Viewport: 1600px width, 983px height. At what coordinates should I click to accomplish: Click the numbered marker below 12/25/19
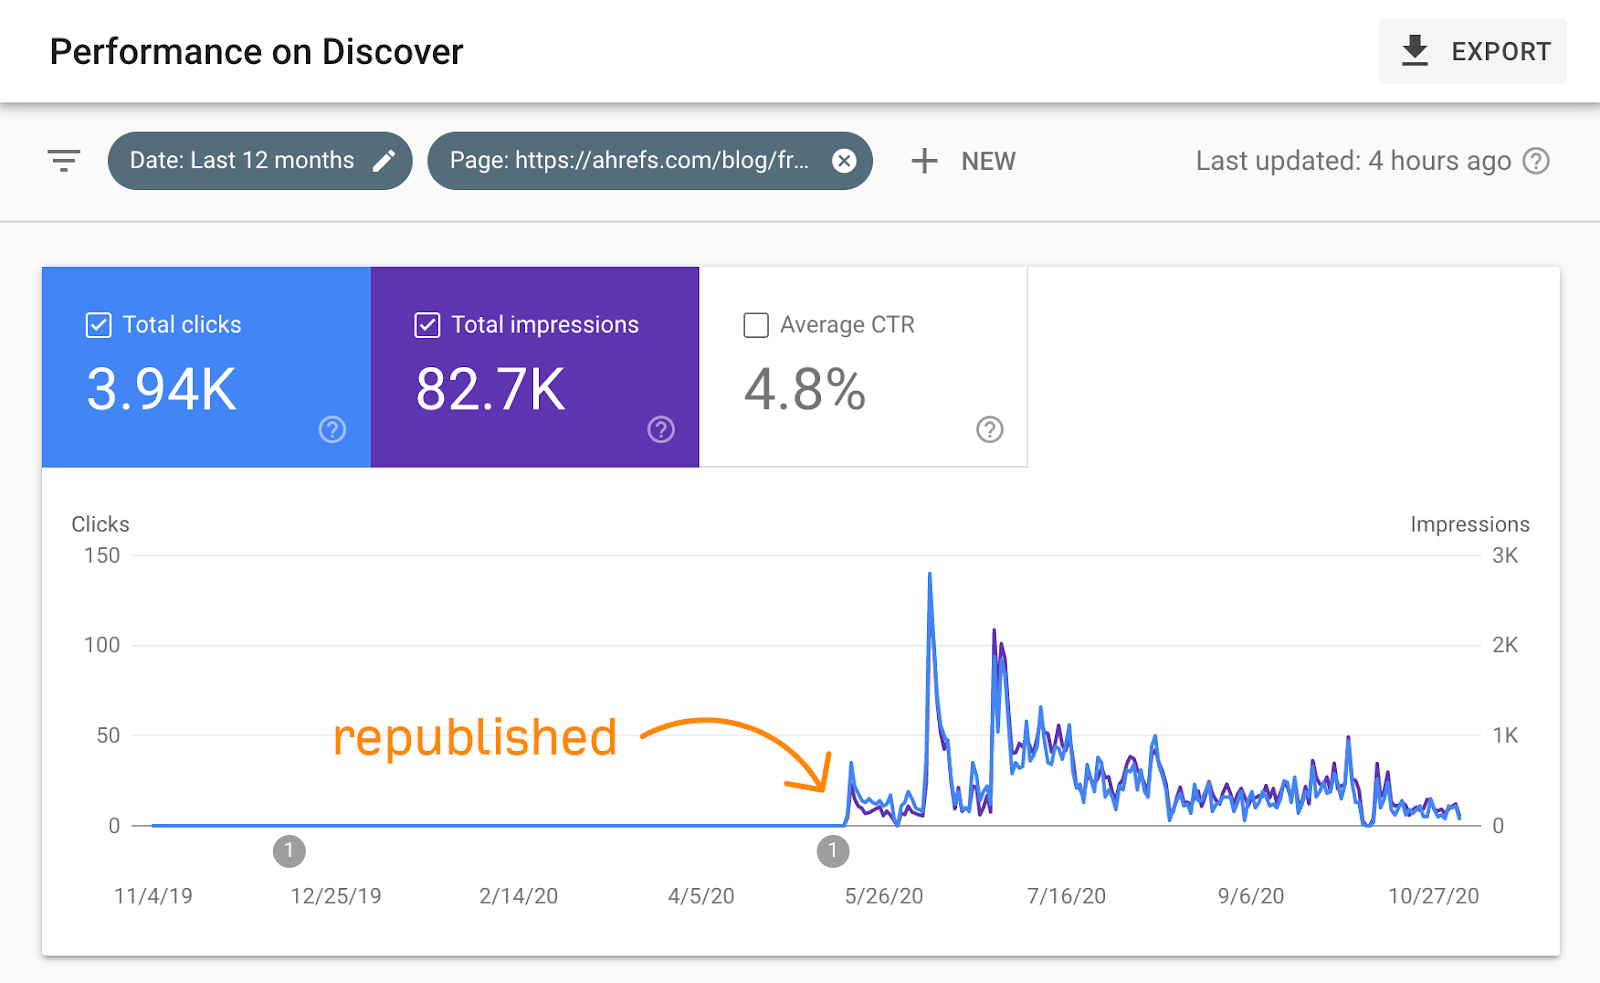pos(289,851)
